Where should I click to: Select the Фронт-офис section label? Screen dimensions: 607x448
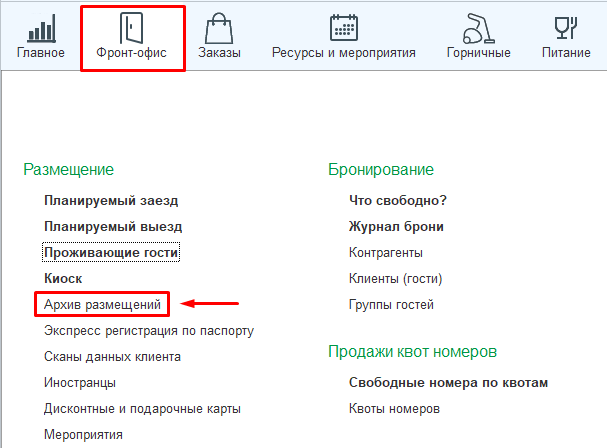click(131, 53)
